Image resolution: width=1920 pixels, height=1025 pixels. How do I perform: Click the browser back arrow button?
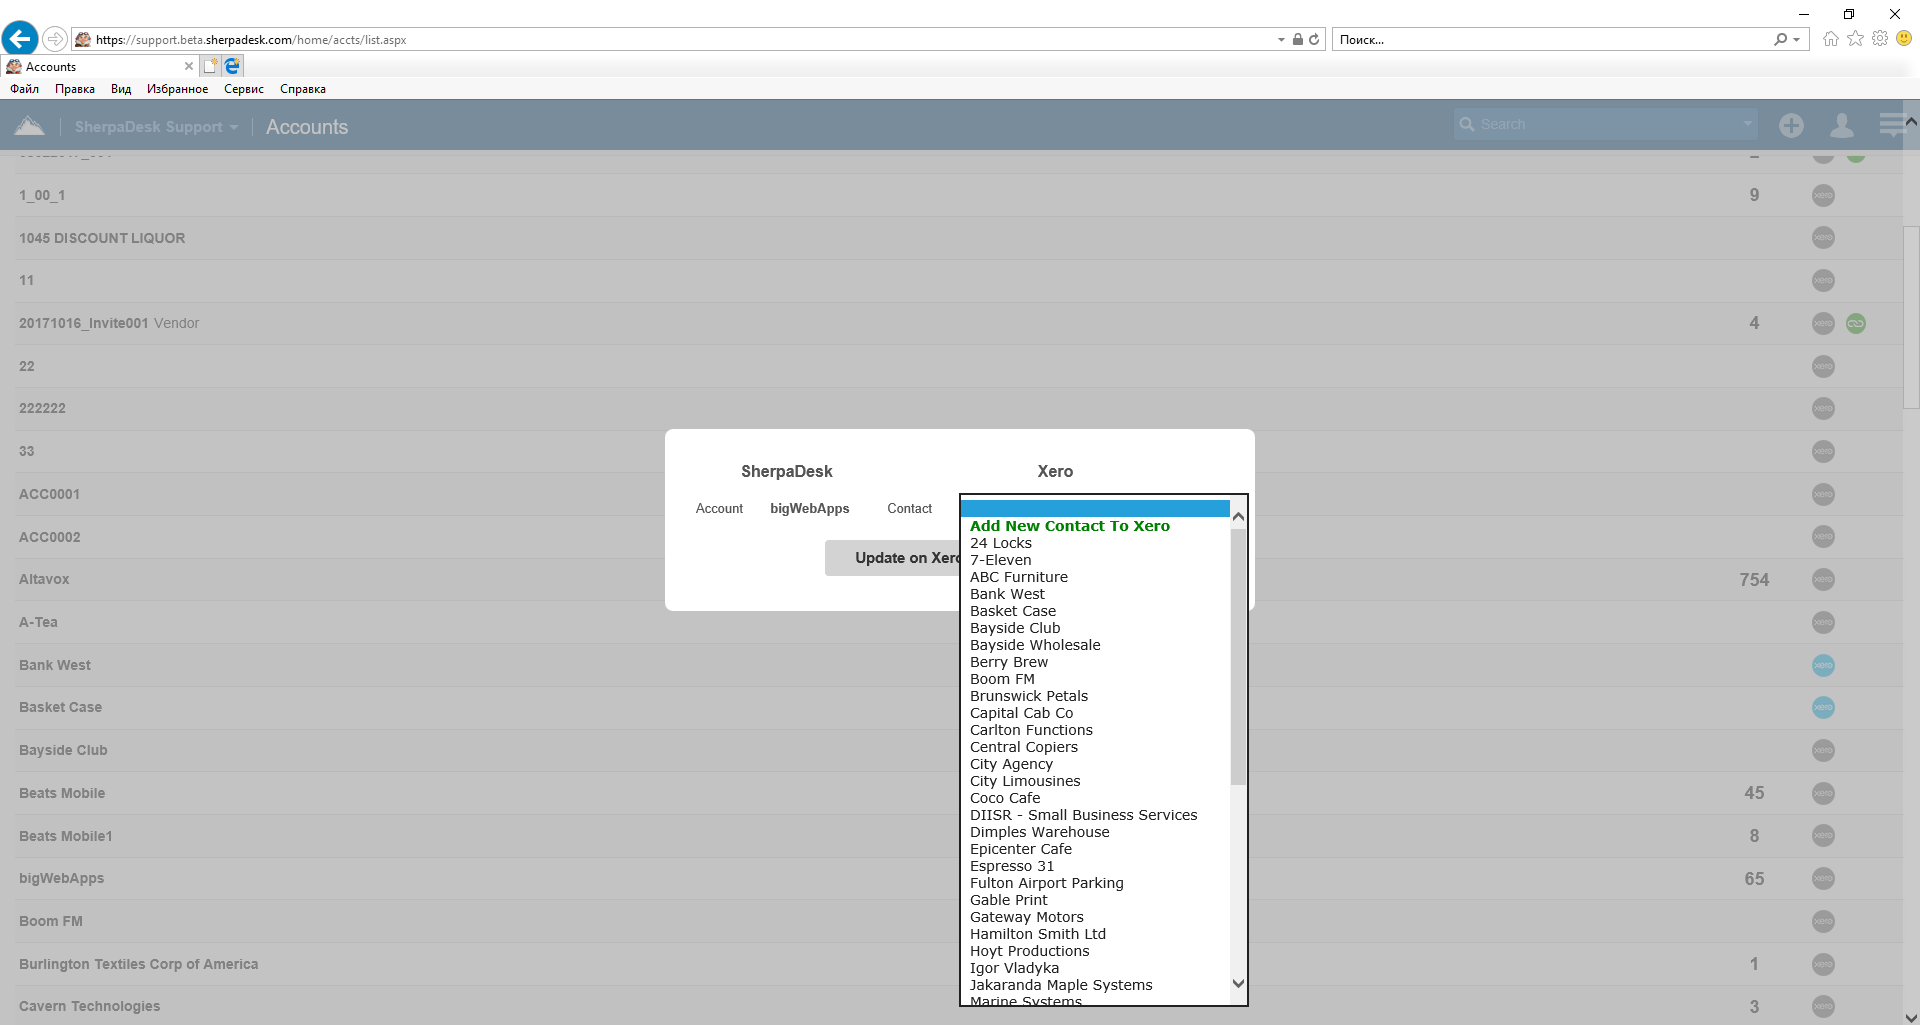click(20, 39)
